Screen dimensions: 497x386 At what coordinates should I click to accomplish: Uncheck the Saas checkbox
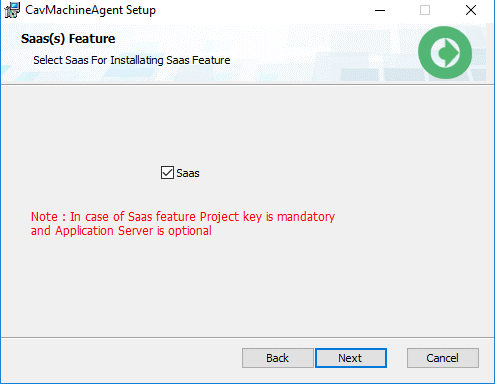pyautogui.click(x=167, y=173)
